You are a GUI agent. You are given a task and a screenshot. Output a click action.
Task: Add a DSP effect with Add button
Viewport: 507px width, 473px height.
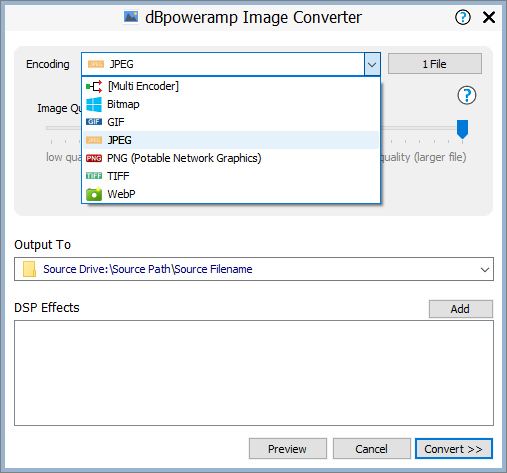(460, 309)
